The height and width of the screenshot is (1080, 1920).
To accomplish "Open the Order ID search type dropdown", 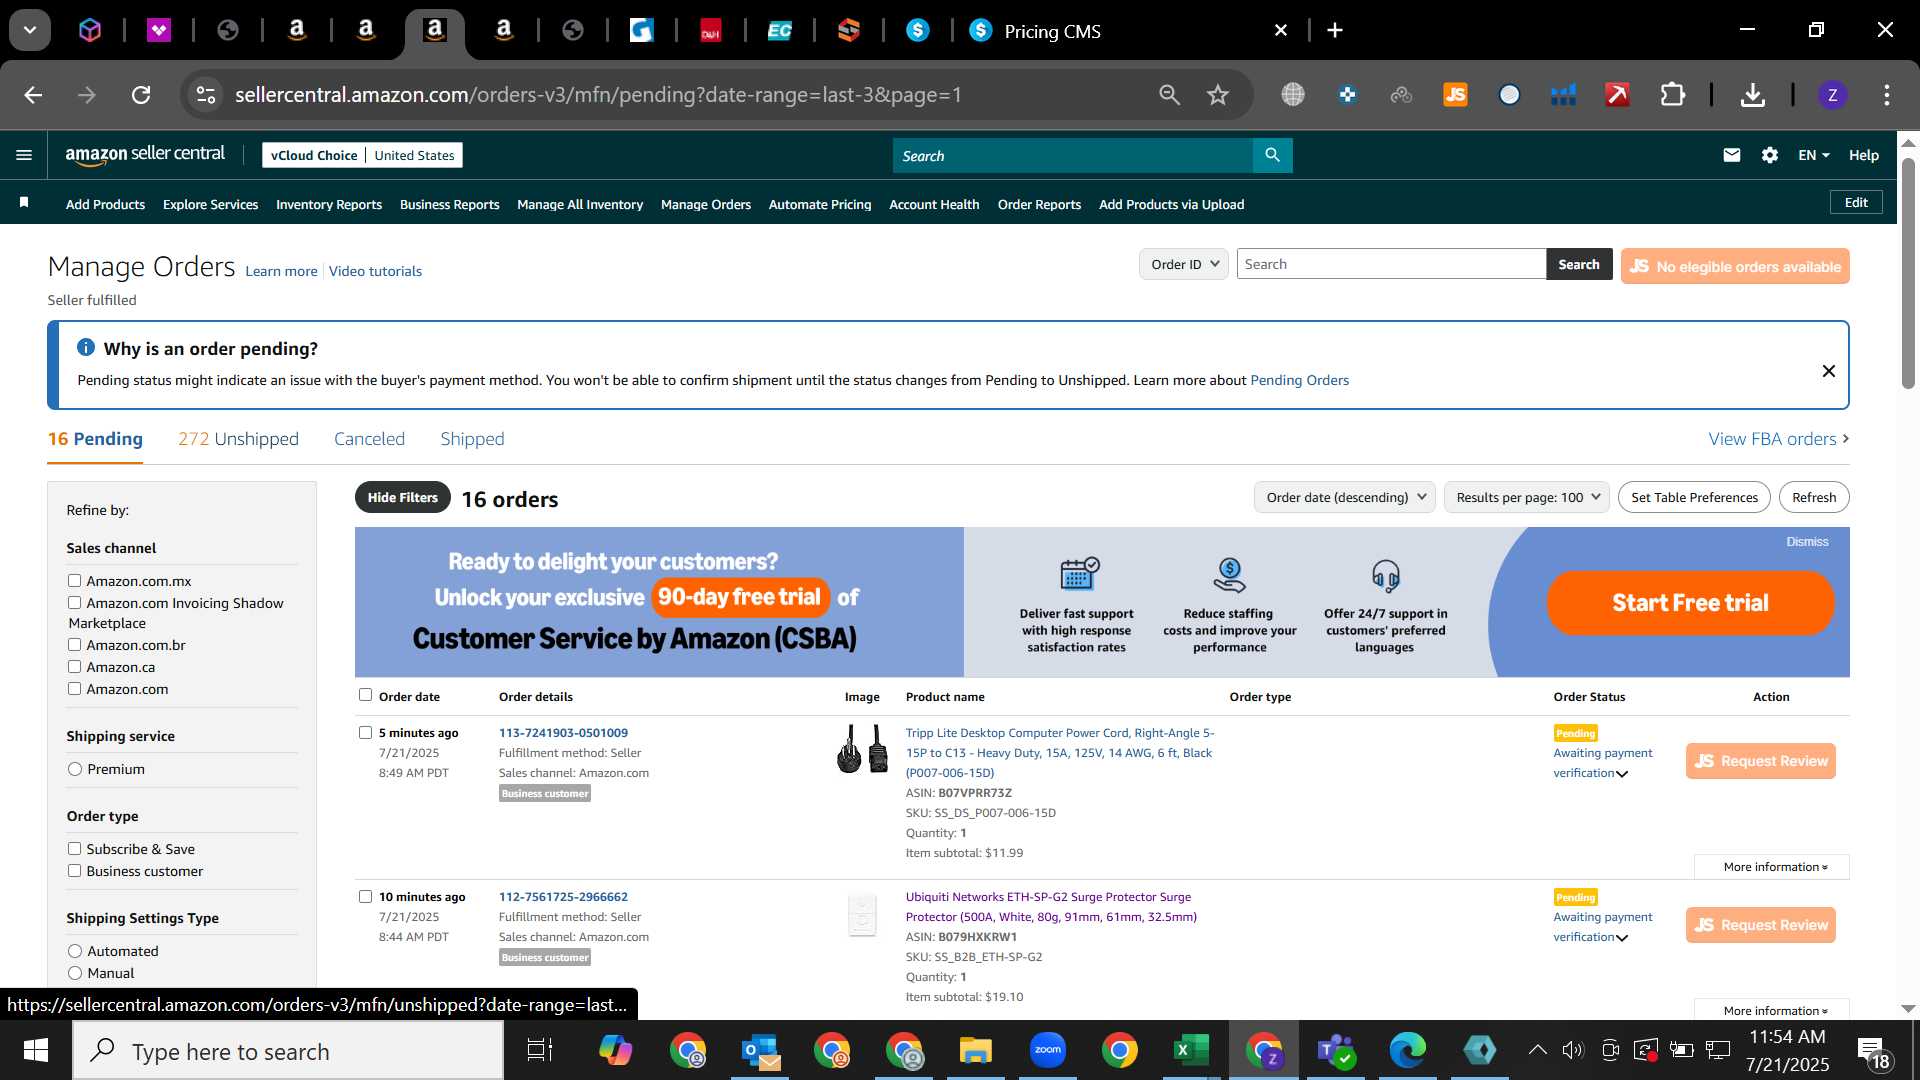I will click(x=1184, y=264).
